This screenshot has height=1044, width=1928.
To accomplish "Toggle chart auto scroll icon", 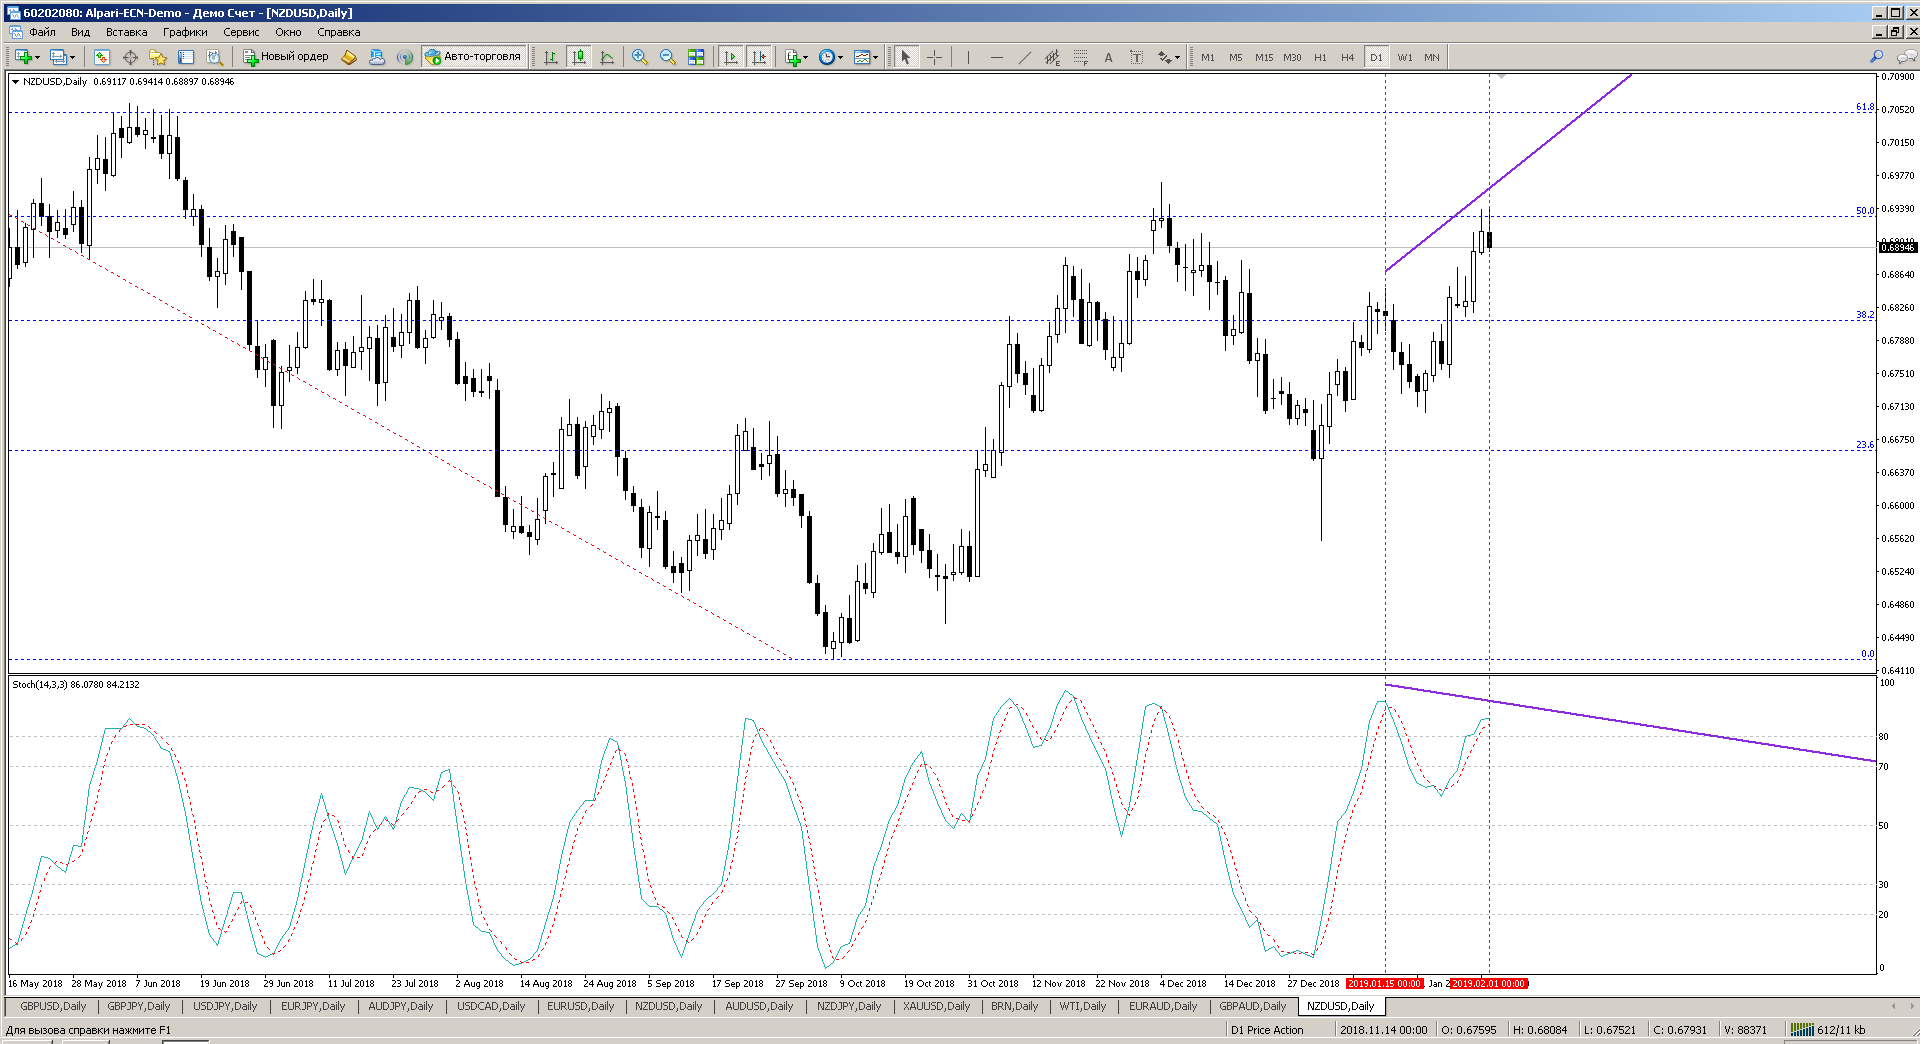I will point(731,57).
